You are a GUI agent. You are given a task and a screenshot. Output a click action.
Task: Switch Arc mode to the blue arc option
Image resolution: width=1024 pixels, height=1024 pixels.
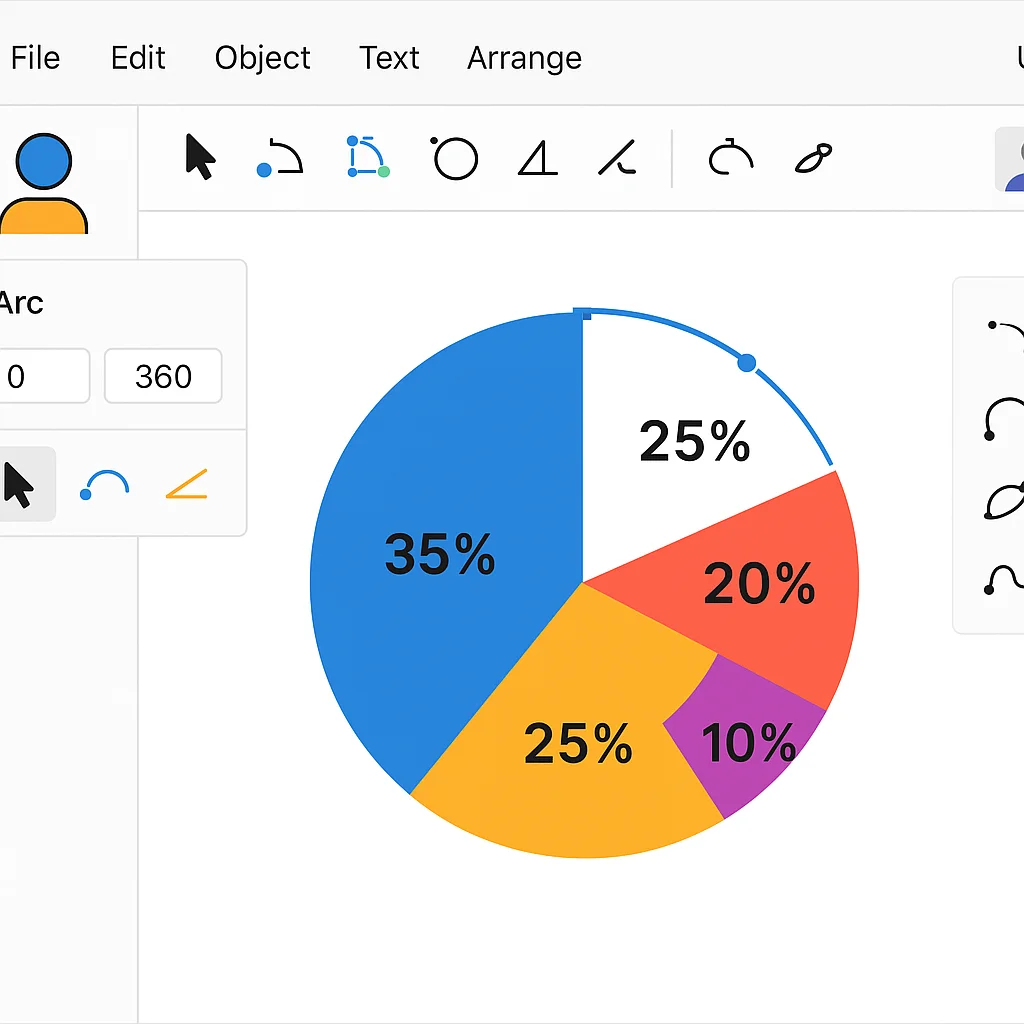(104, 483)
